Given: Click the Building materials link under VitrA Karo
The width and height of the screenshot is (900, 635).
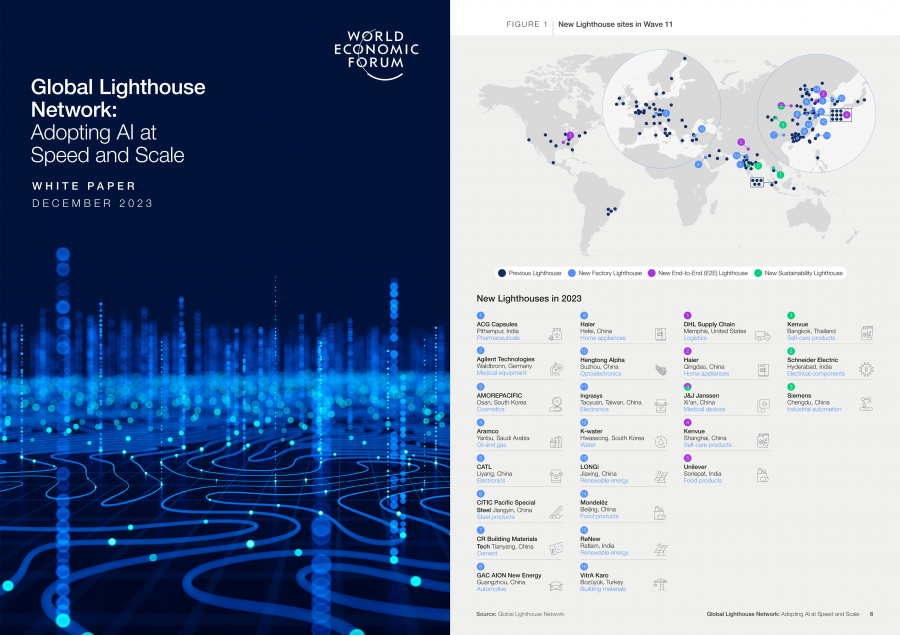Looking at the screenshot, I should coord(603,589).
